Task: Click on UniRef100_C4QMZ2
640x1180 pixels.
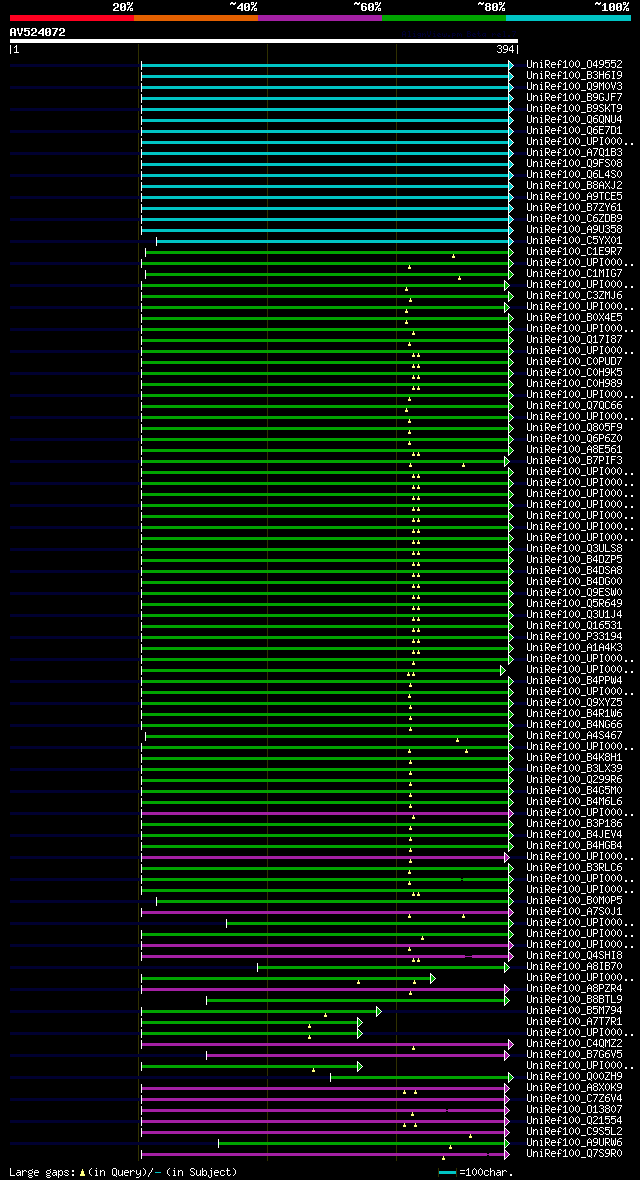Action: pos(574,1043)
